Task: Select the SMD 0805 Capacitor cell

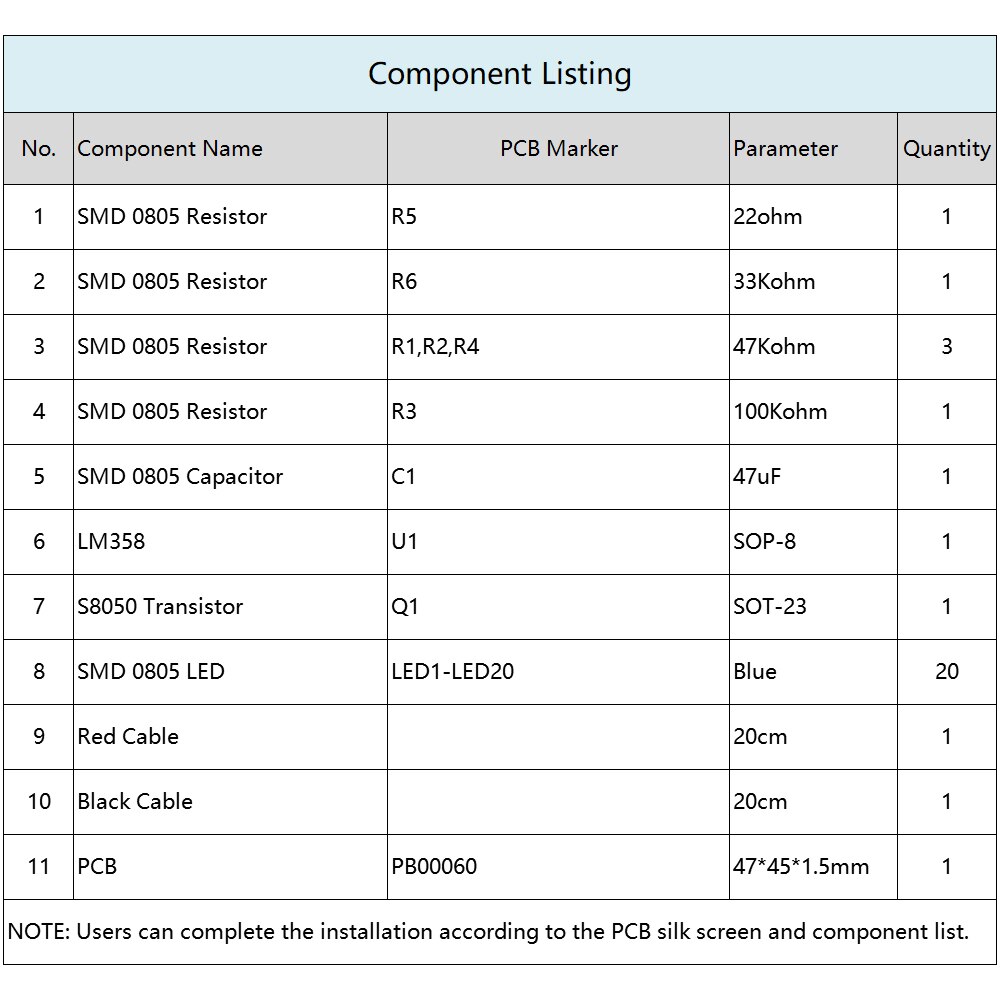Action: coord(180,477)
